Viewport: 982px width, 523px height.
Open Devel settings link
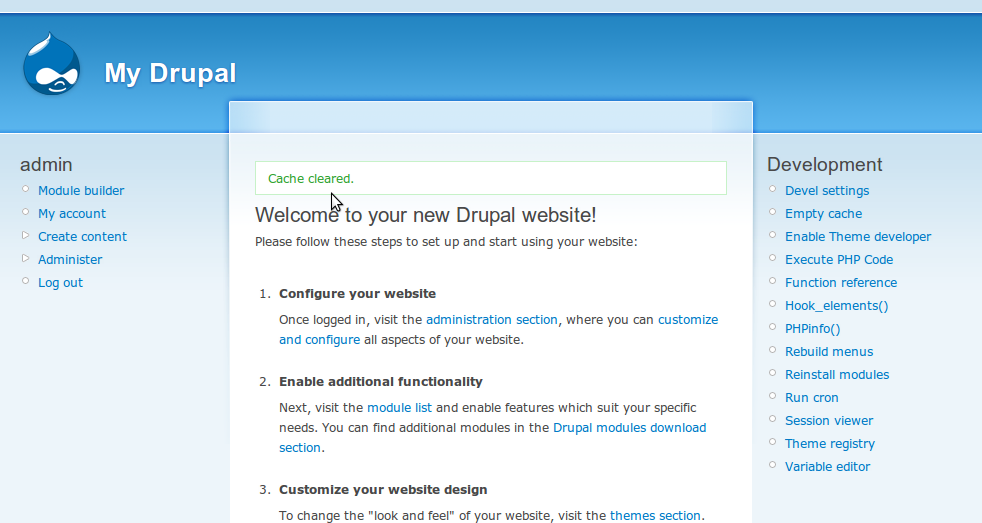click(x=827, y=190)
